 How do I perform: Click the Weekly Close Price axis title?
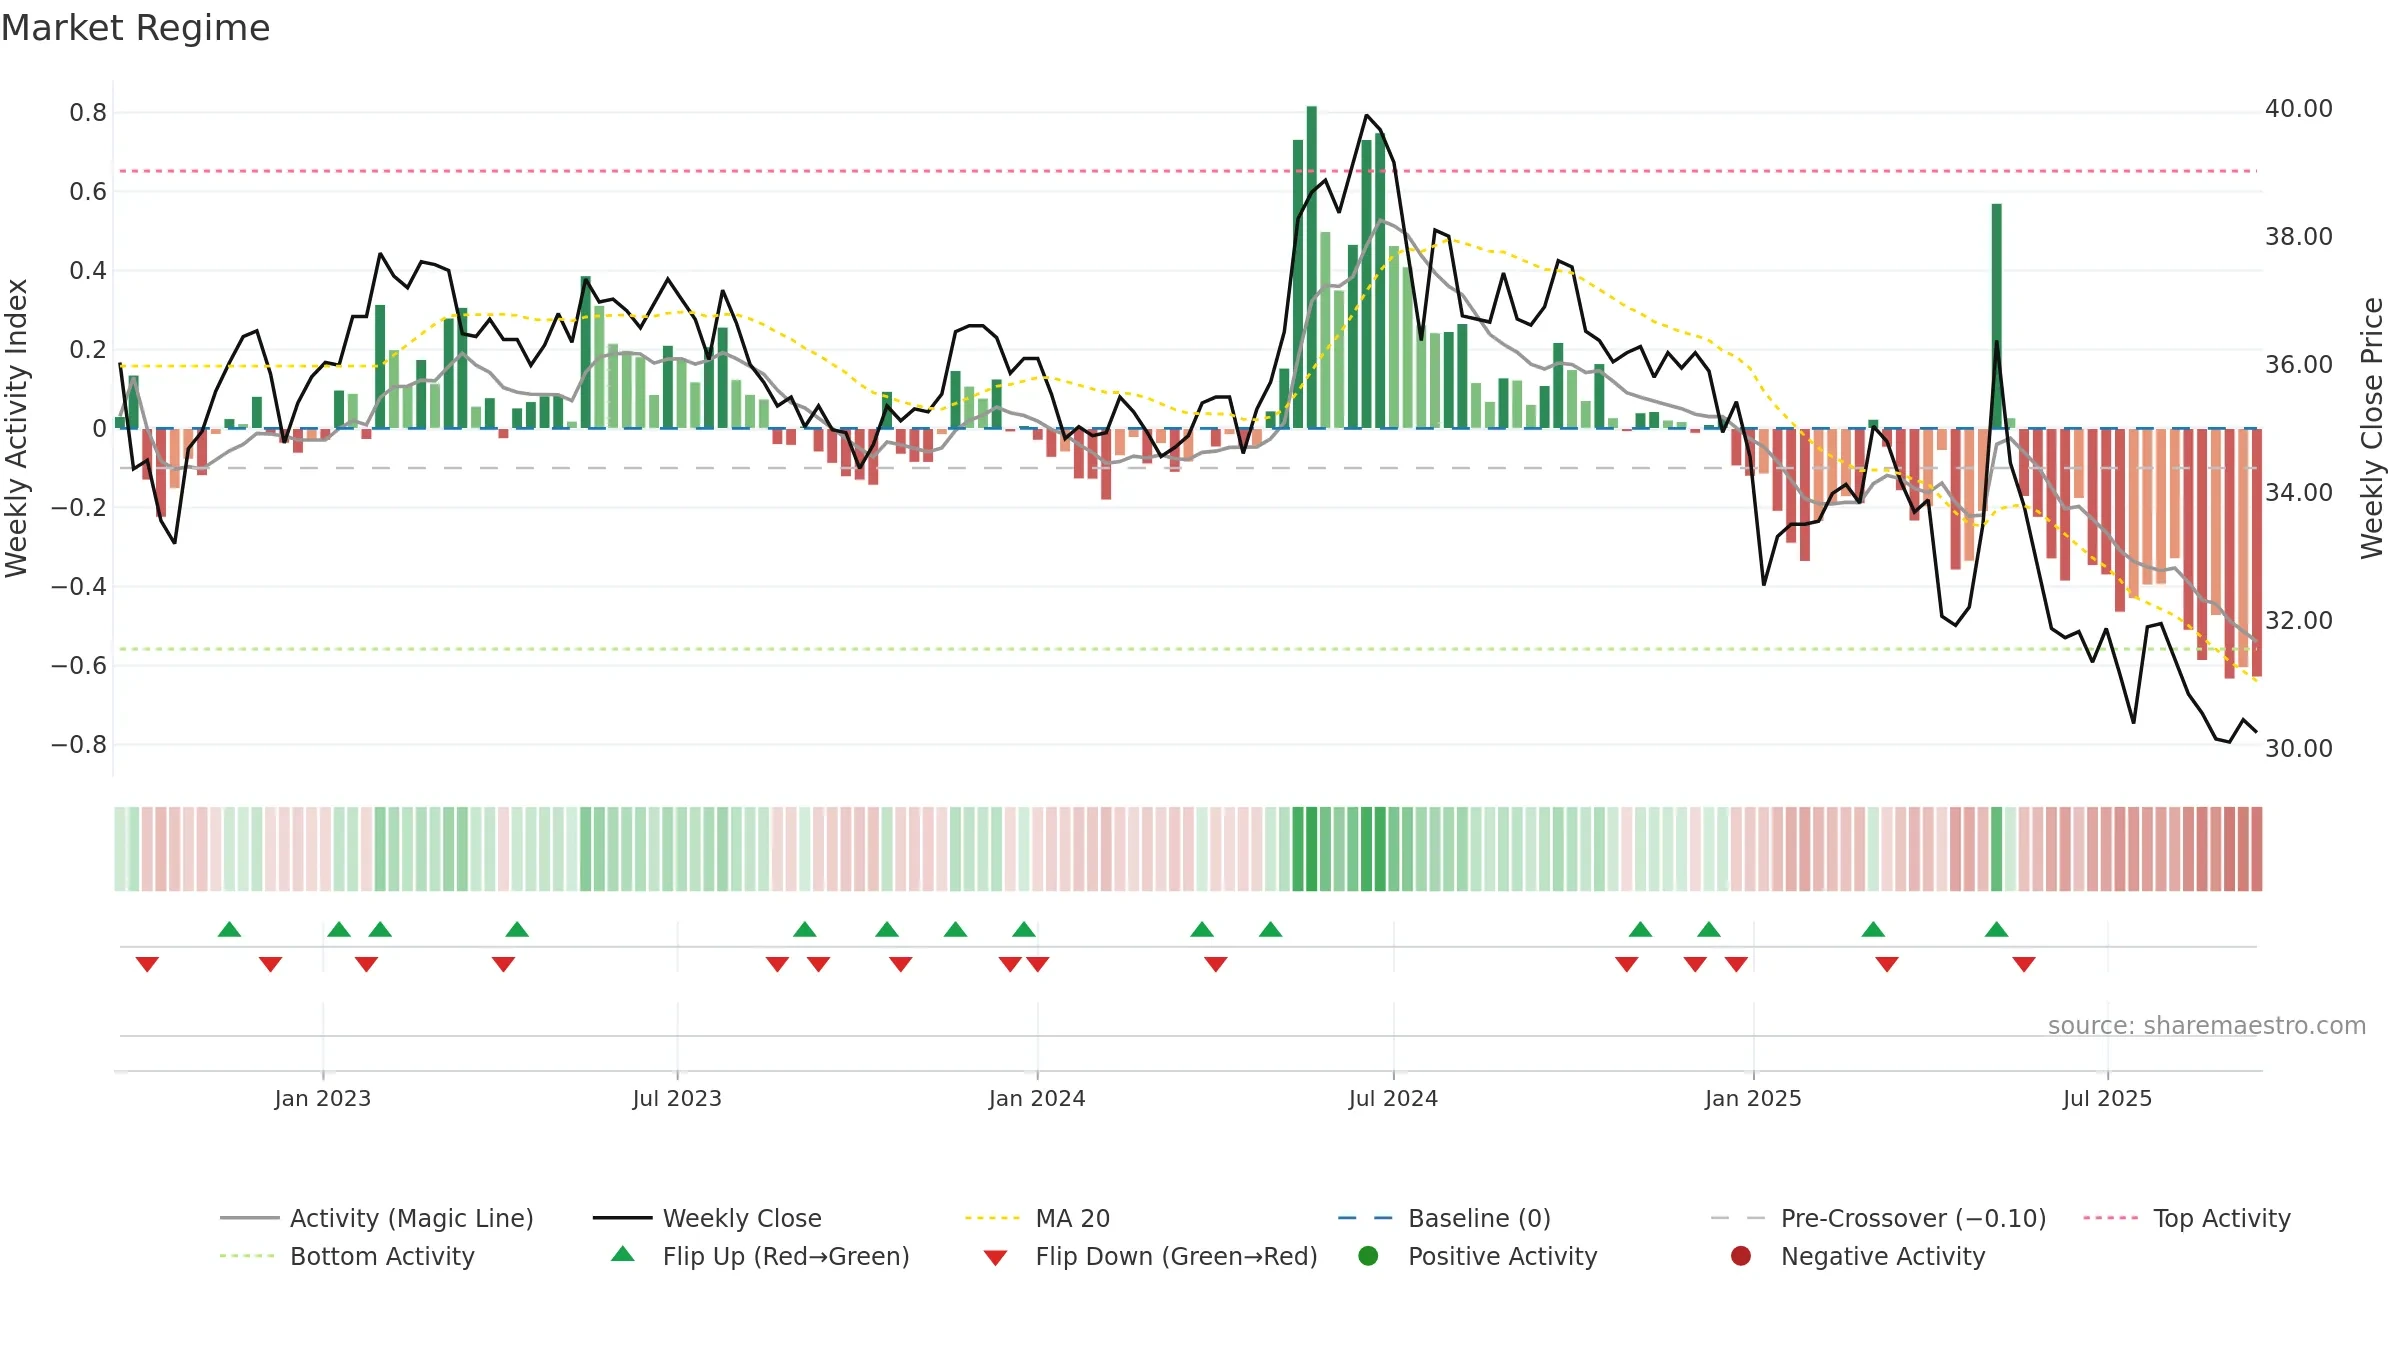pos(2372,428)
